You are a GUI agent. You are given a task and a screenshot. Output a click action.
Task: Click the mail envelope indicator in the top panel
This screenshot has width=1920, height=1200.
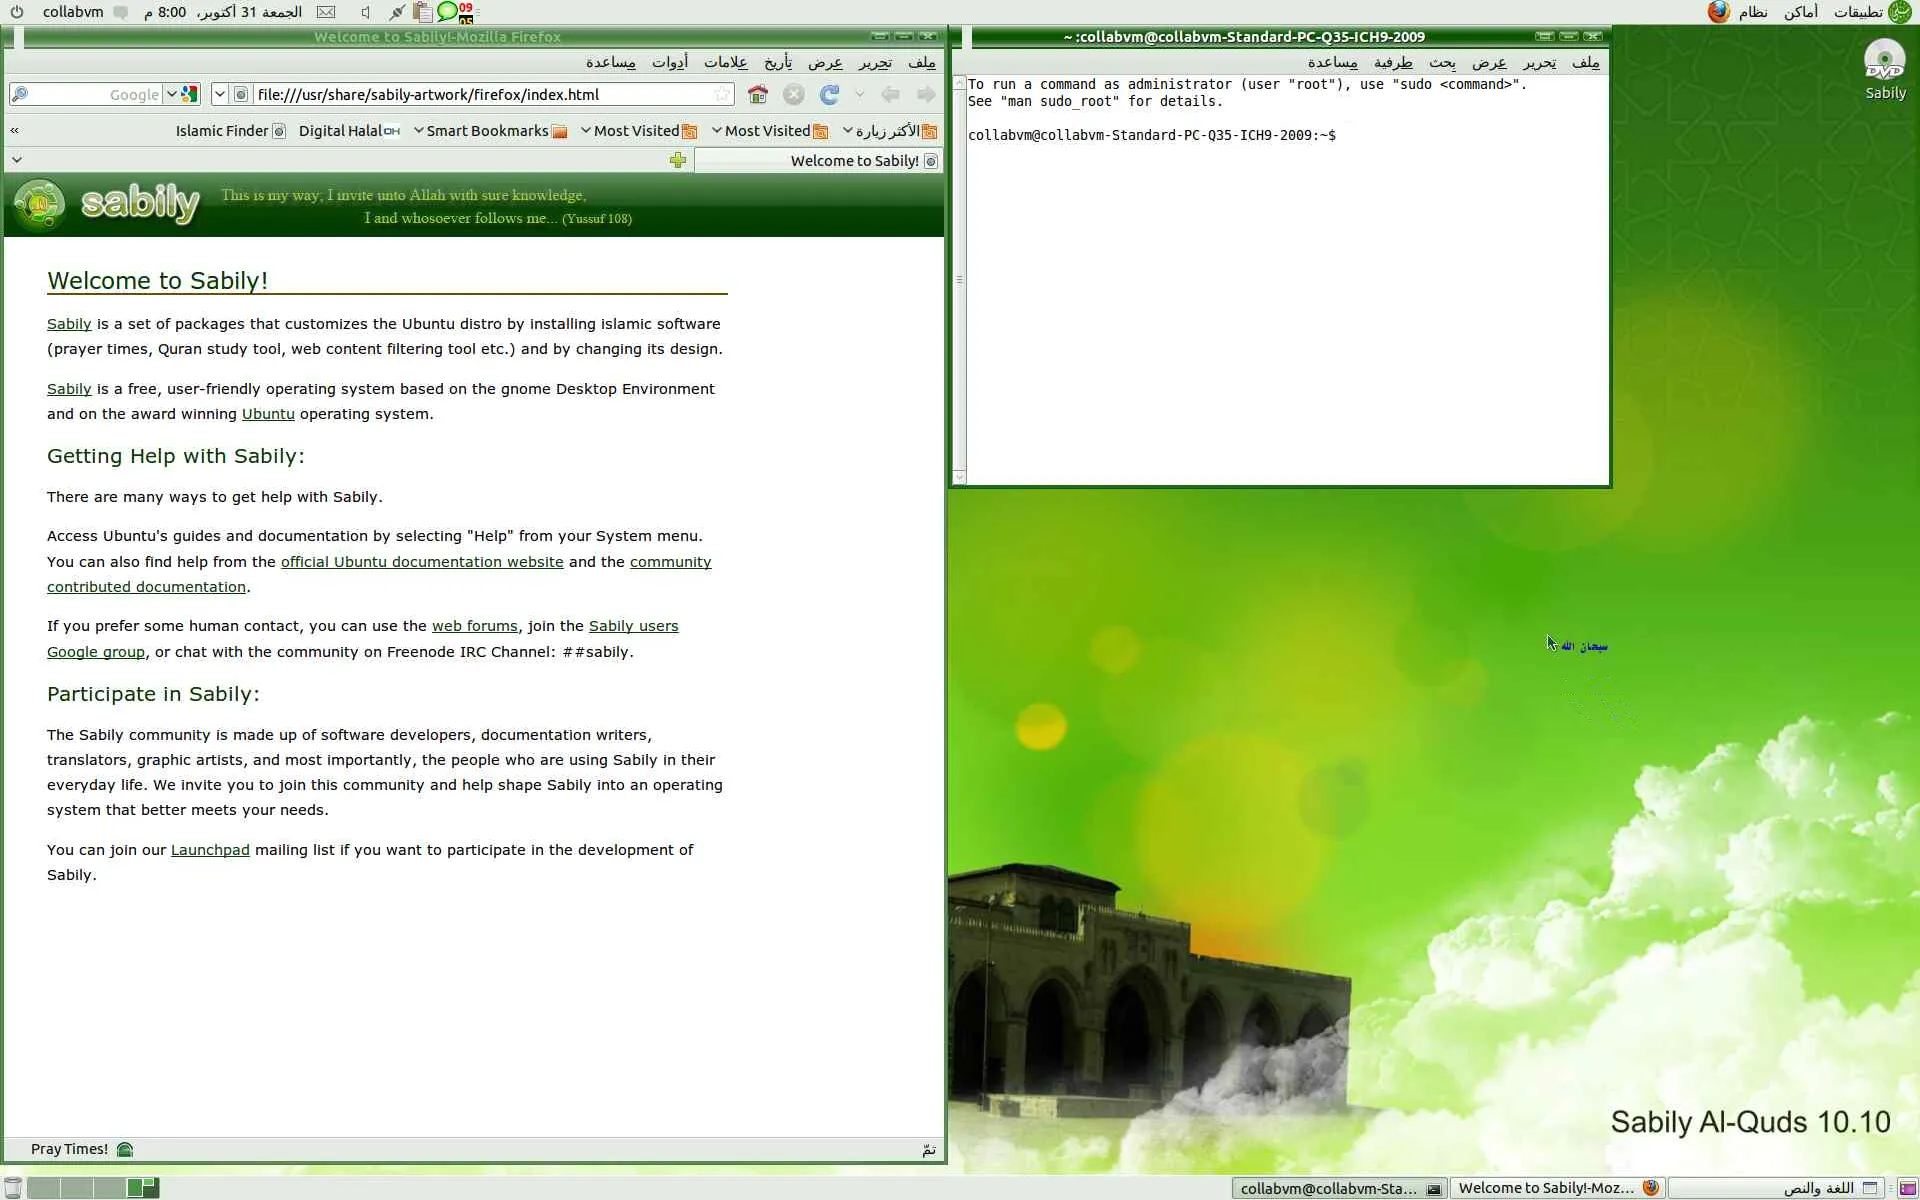point(326,12)
